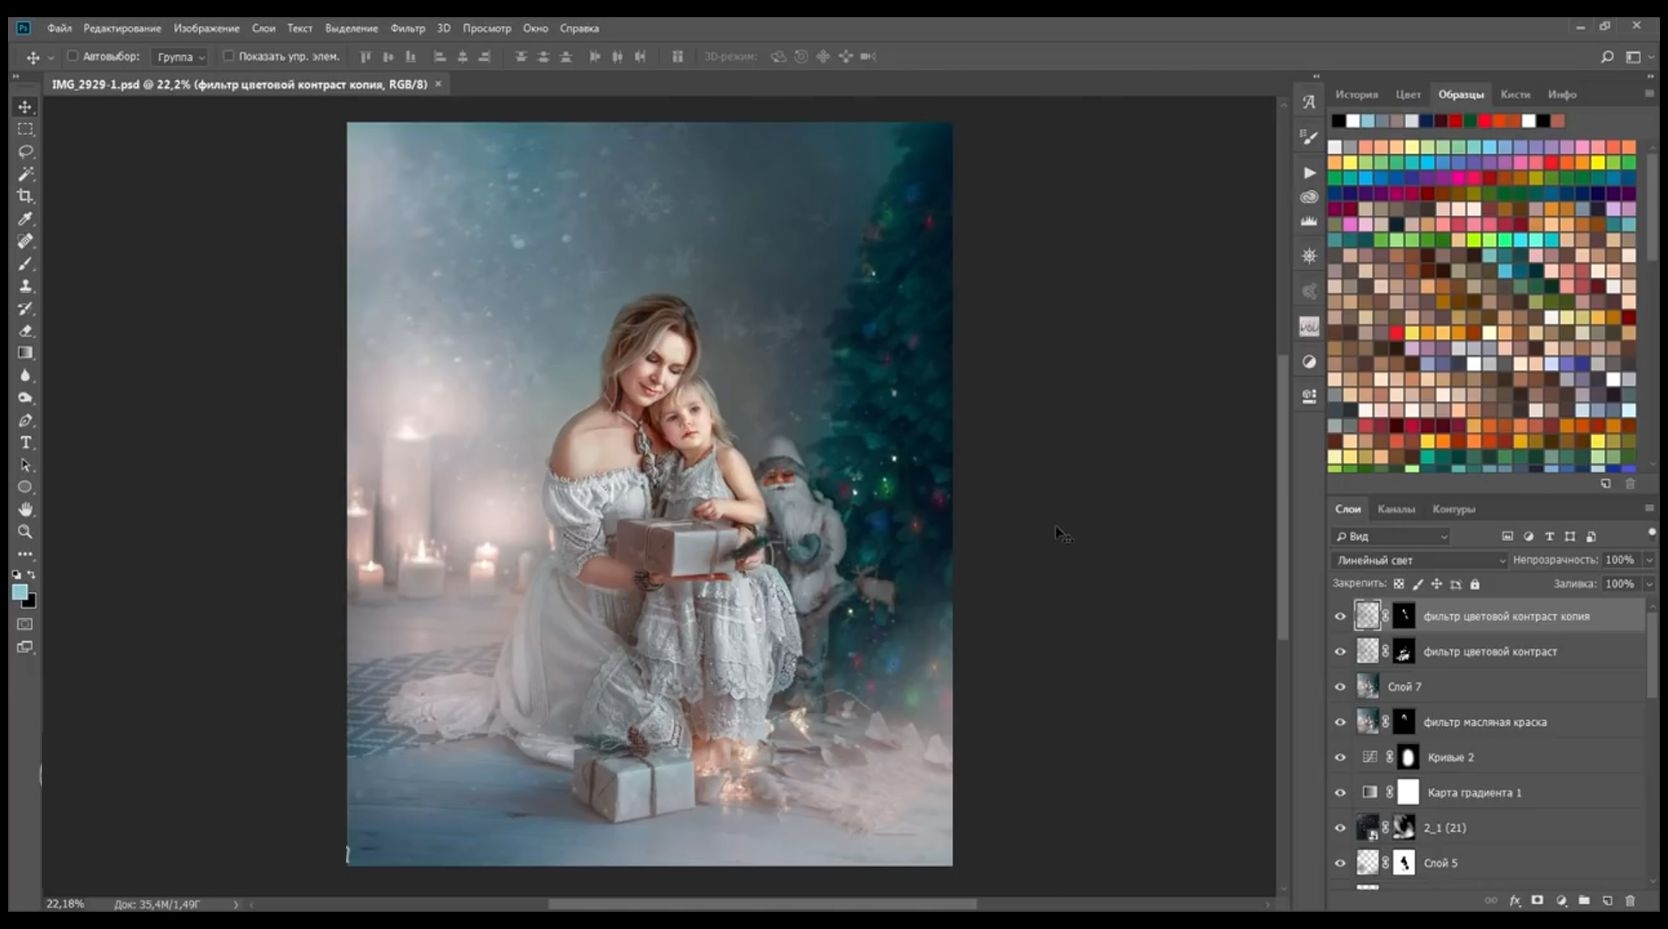Click the foreground color swatch
Viewport: 1668px width, 929px height.
(x=20, y=592)
